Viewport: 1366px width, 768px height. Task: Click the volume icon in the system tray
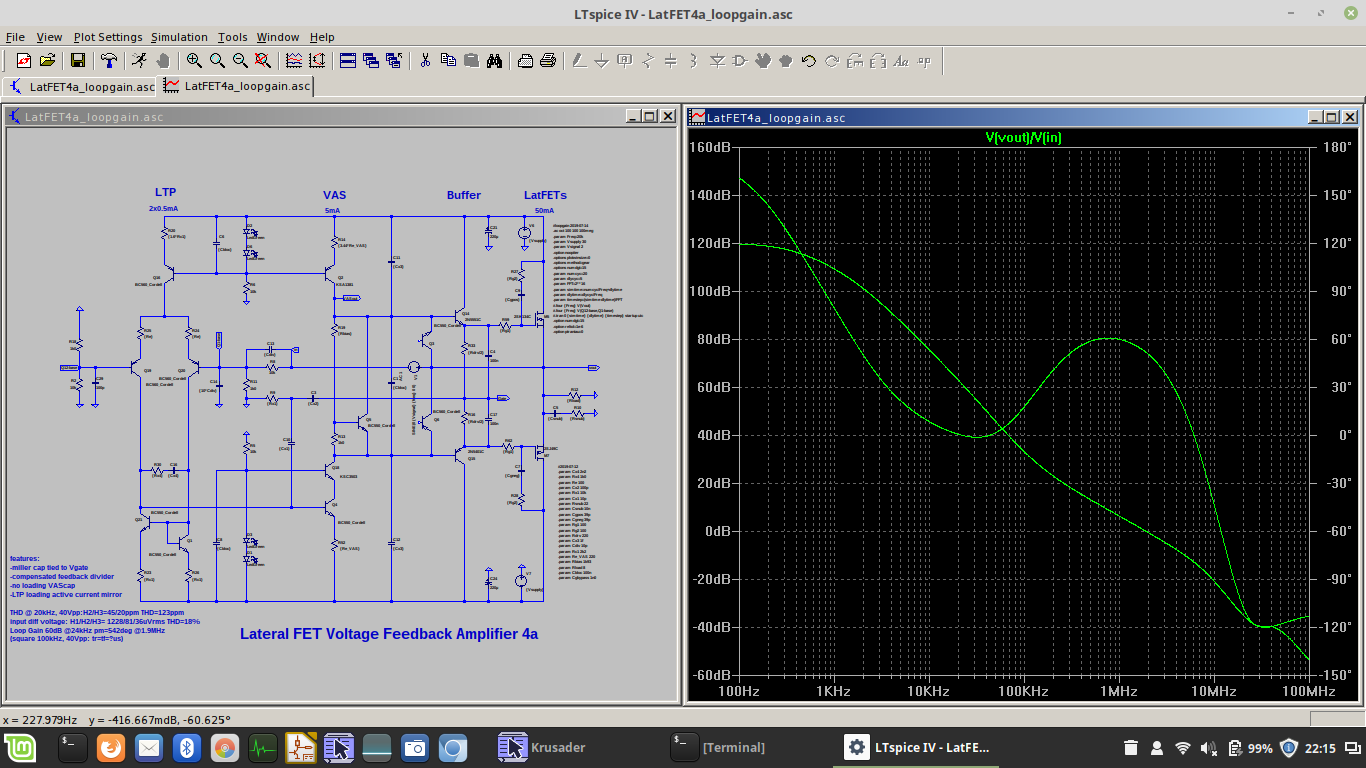point(1209,747)
